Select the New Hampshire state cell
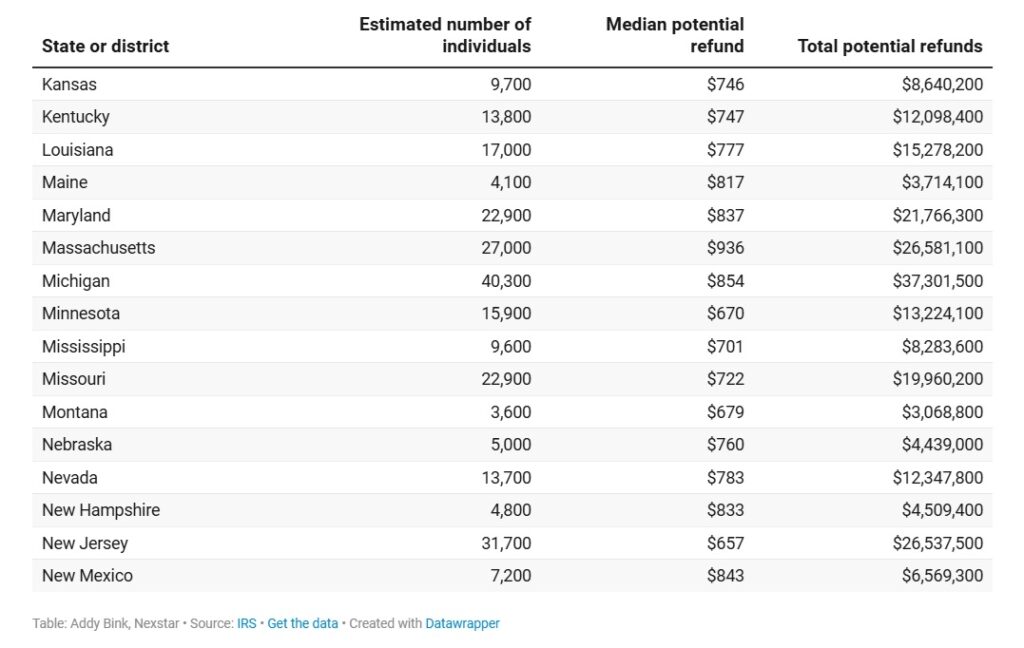 [x=100, y=510]
